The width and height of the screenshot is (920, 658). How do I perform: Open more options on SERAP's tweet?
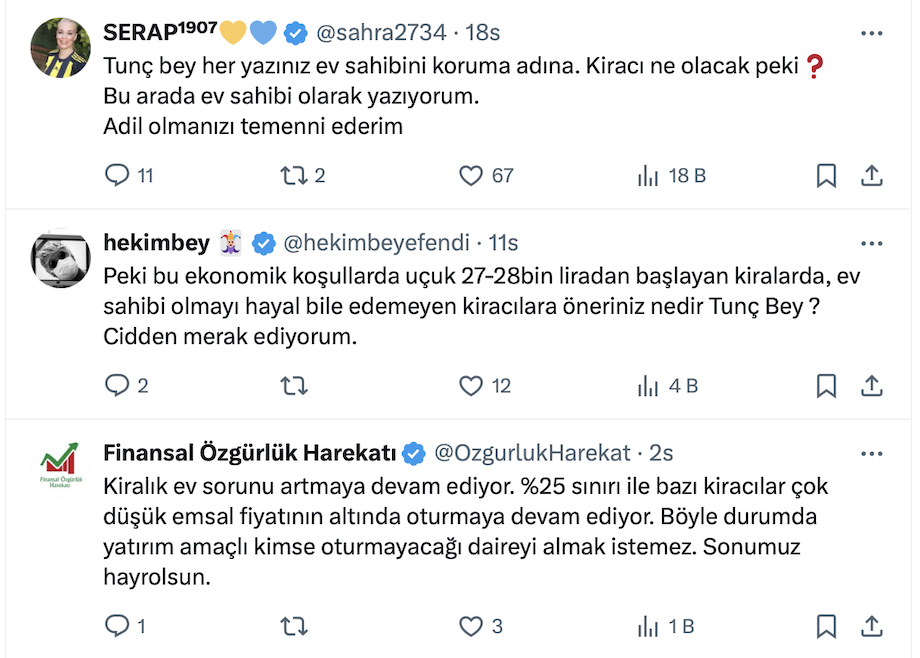point(872,33)
